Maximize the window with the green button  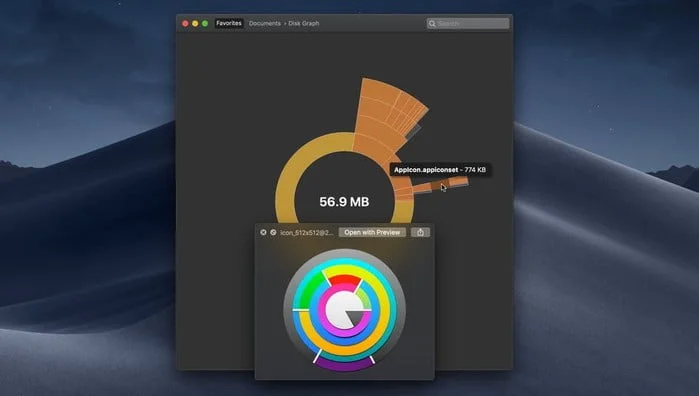[x=205, y=23]
